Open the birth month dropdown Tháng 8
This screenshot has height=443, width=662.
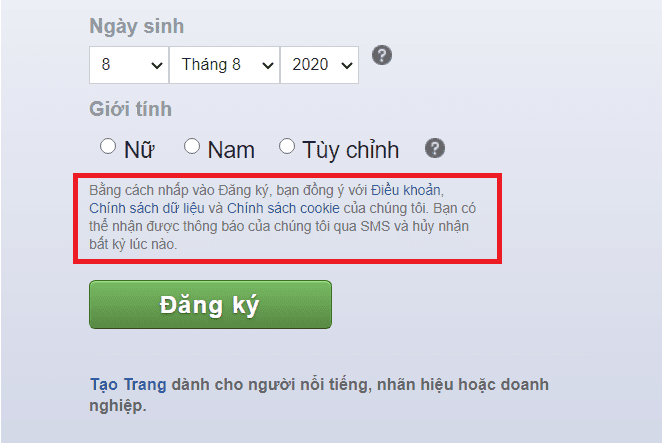pyautogui.click(x=224, y=65)
